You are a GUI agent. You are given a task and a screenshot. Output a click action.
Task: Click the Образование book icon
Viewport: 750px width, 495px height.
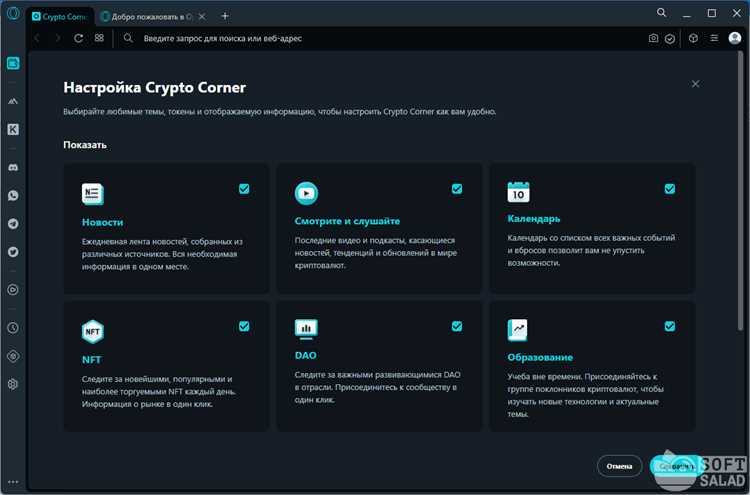518,330
